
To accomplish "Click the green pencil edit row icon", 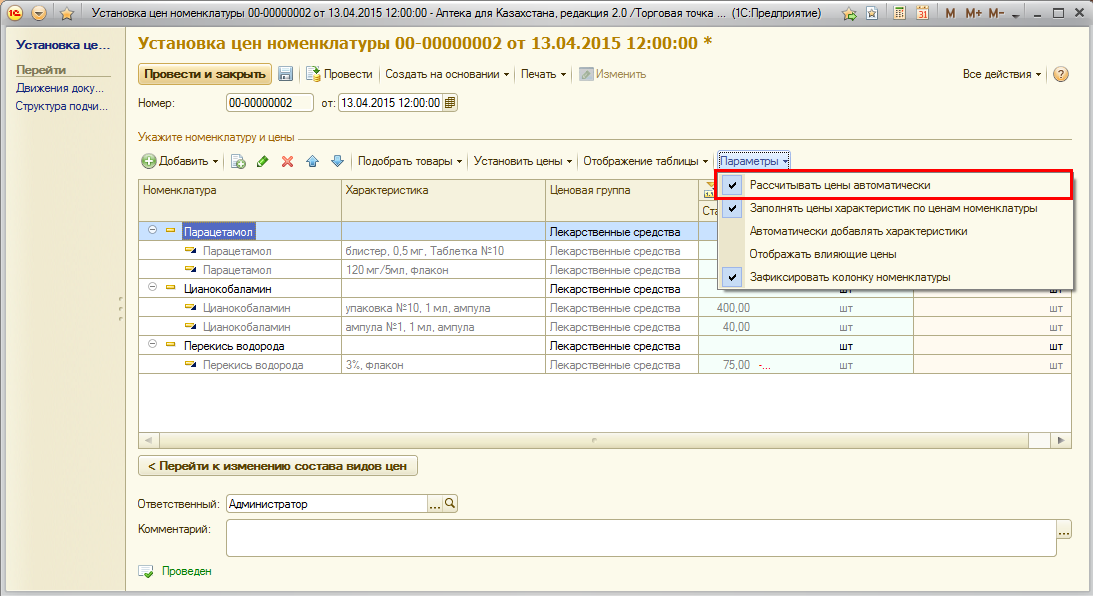I will pyautogui.click(x=262, y=161).
